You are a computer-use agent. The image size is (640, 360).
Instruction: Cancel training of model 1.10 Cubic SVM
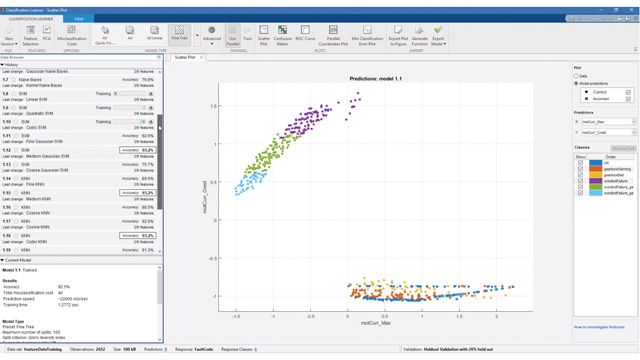tap(151, 122)
